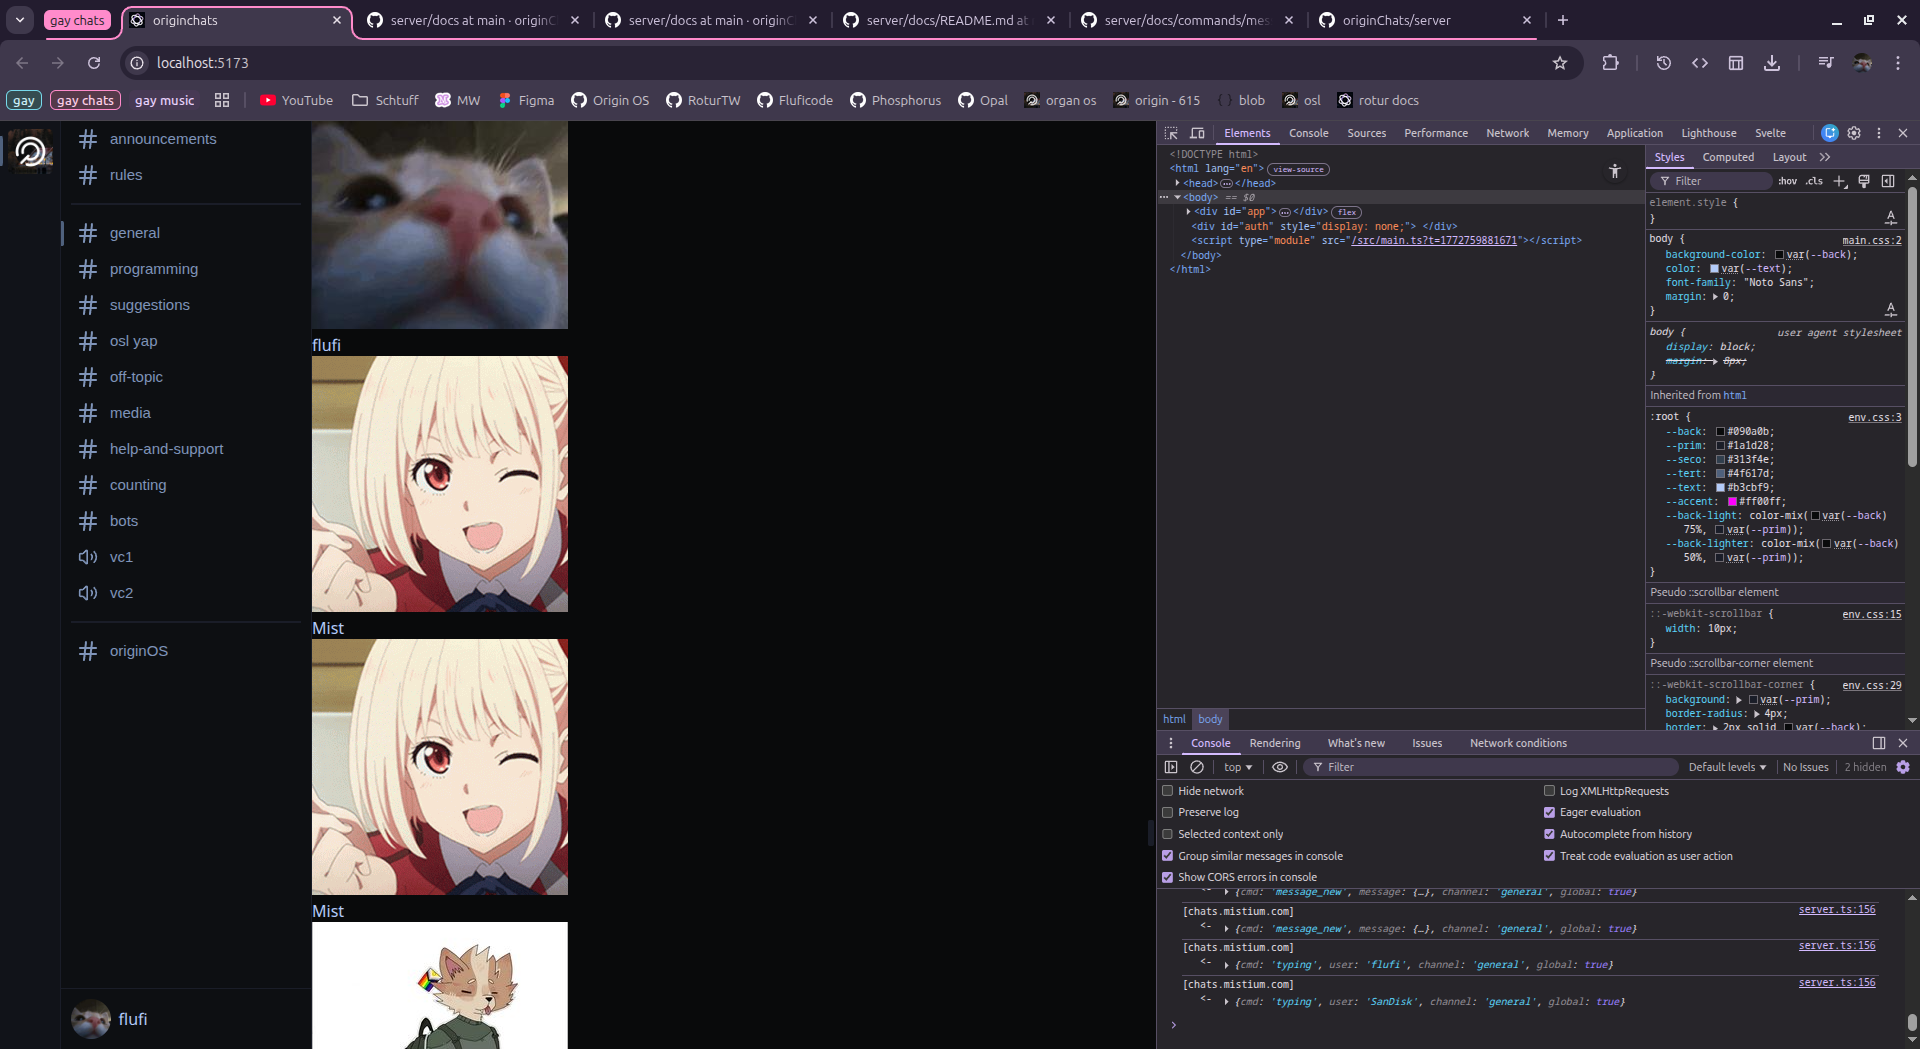Join the vc1 voice channel

[121, 557]
